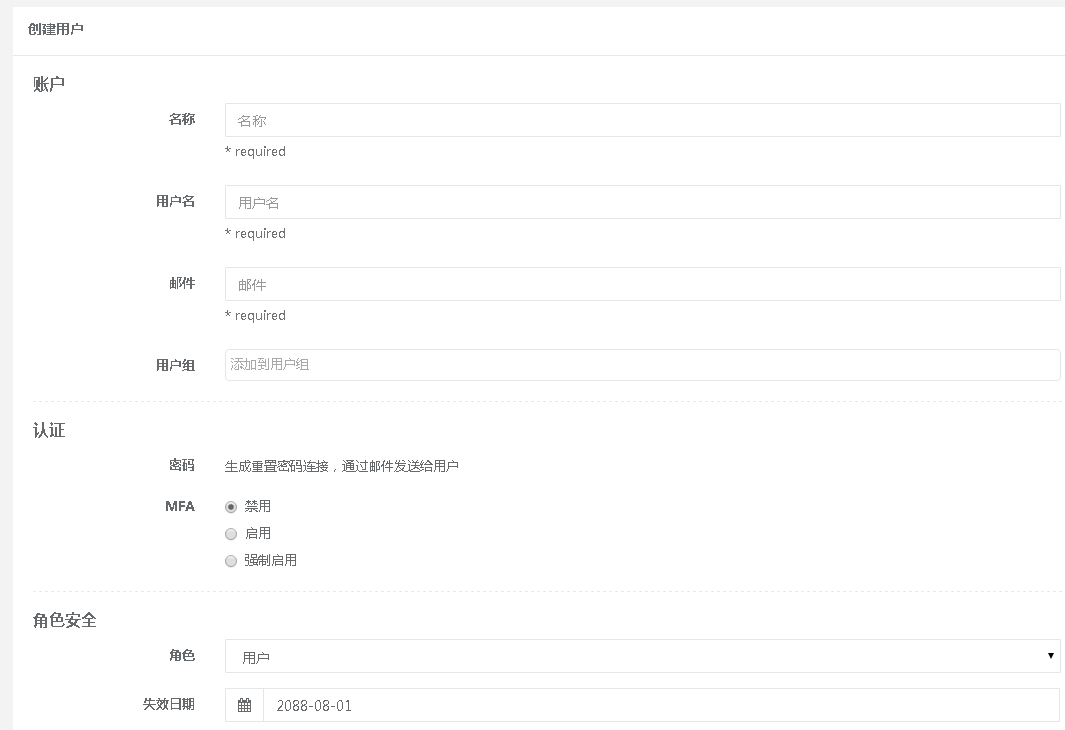The image size is (1065, 730).
Task: Click the 邮件 field label
Action: 182,283
